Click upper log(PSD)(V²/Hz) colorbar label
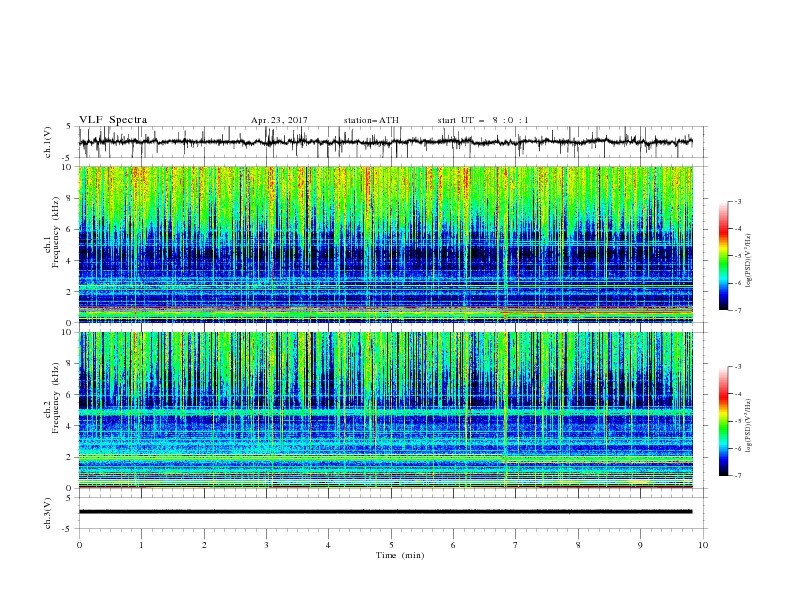This screenshot has width=792, height=612. (x=749, y=261)
